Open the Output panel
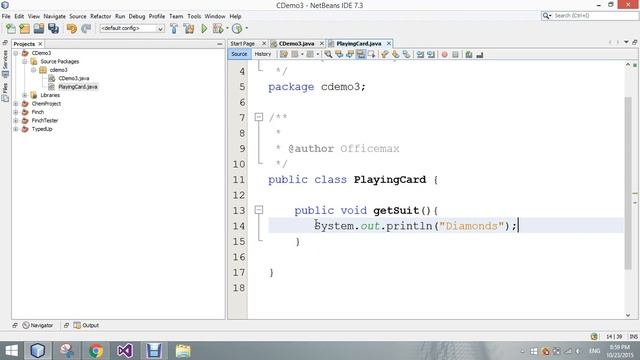Image resolution: width=640 pixels, height=360 pixels. [x=86, y=325]
